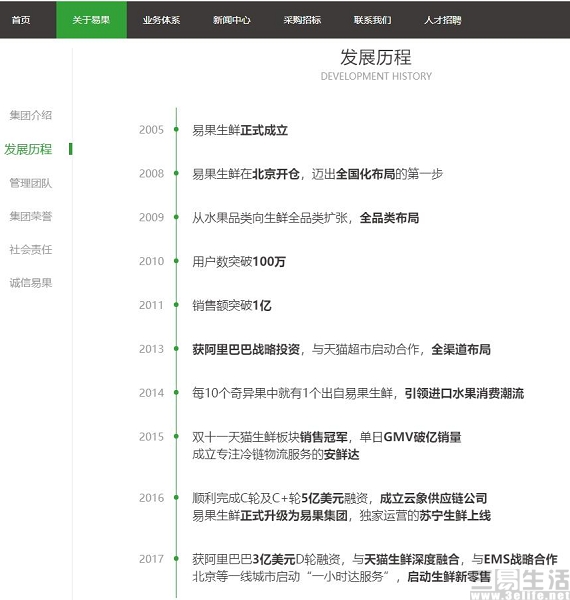This screenshot has width=570, height=600.
Task: Click the 易果生鲜在北京开仓 entry text
Action: coord(318,174)
